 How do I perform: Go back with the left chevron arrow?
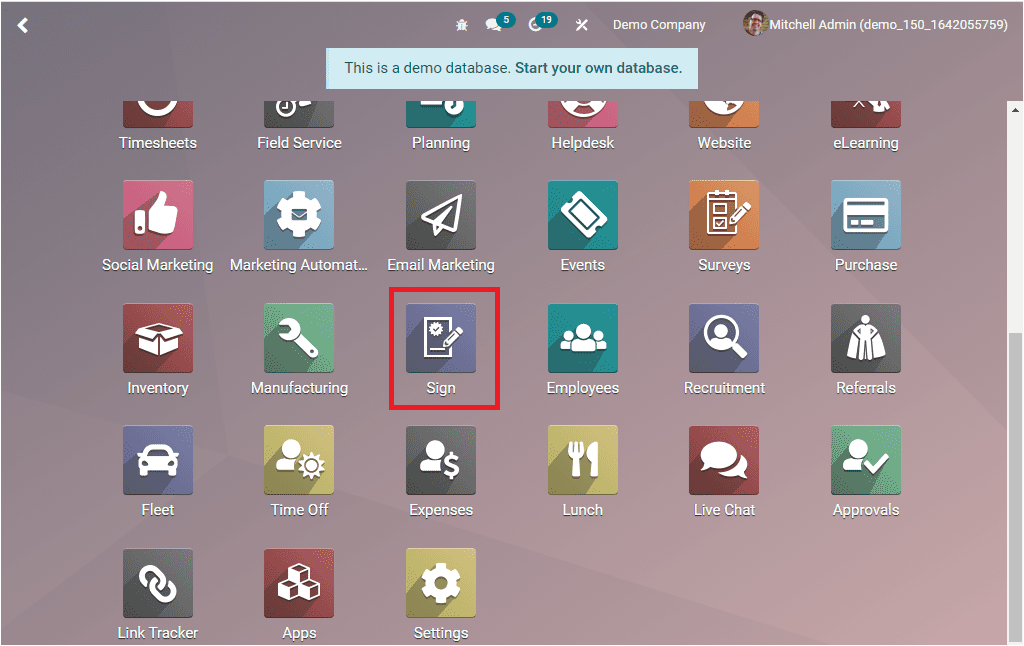coord(23,25)
